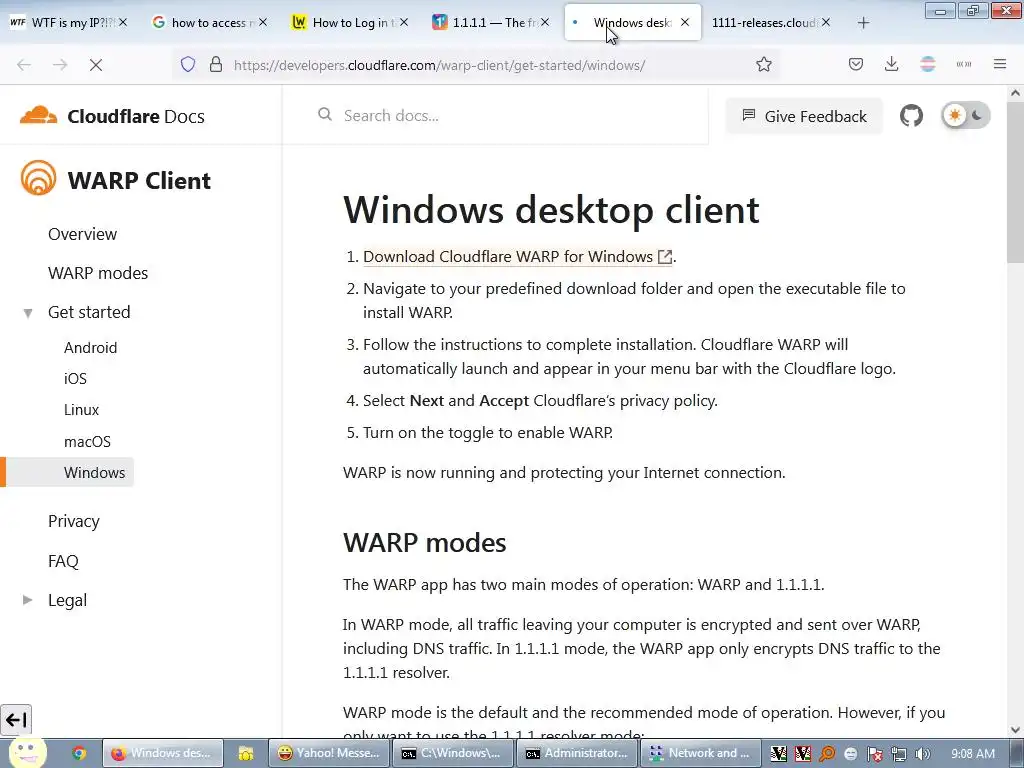Select Linux in sidebar
The height and width of the screenshot is (768, 1024).
point(82,410)
